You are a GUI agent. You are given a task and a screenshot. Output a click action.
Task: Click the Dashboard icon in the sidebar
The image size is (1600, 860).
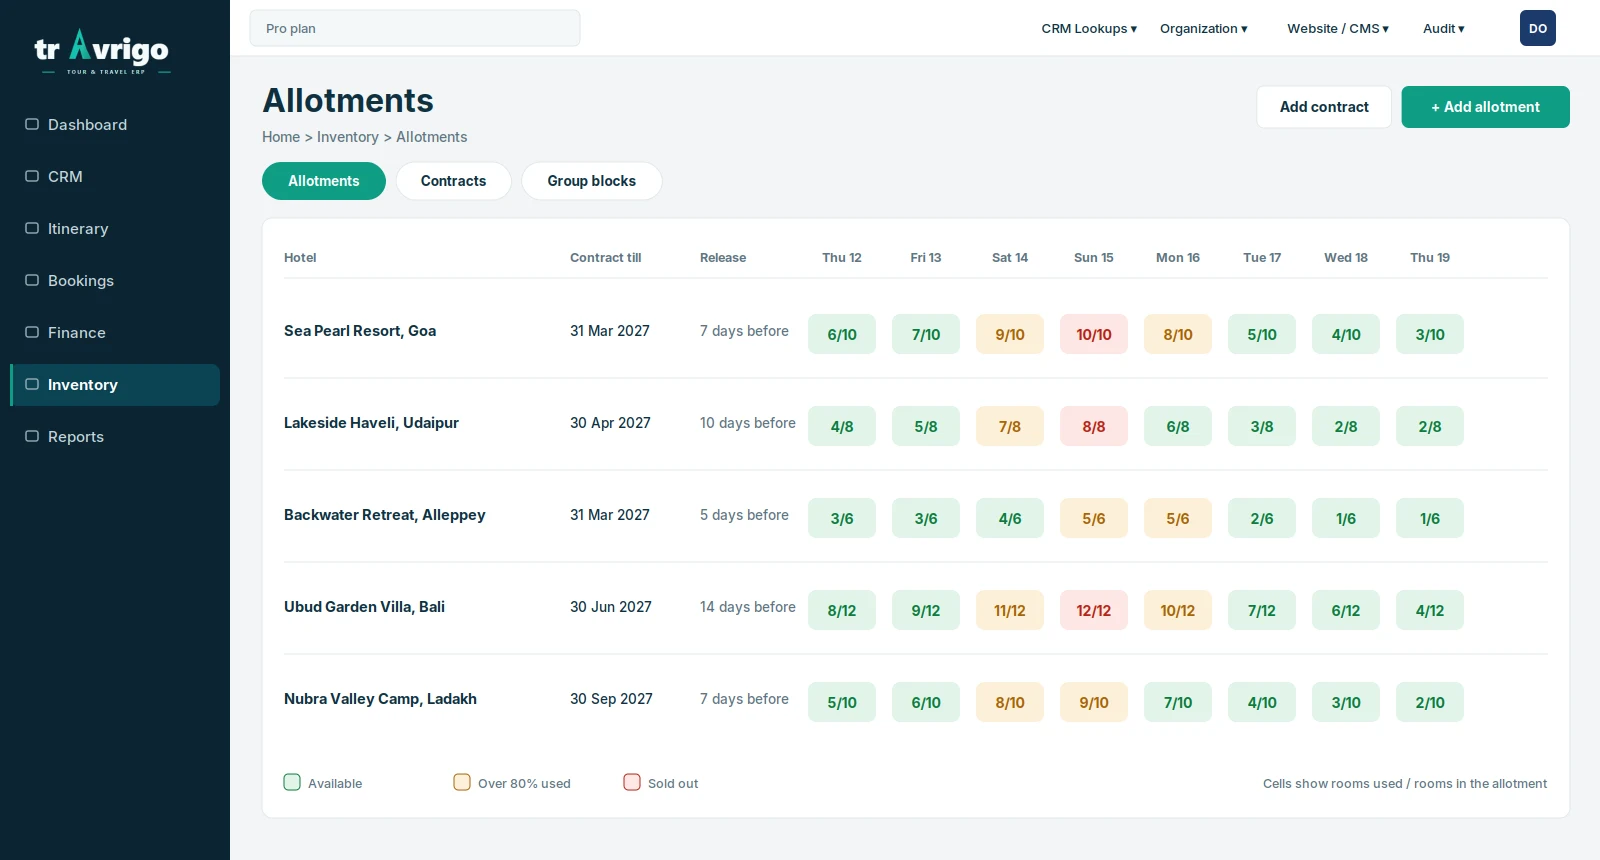coord(32,124)
